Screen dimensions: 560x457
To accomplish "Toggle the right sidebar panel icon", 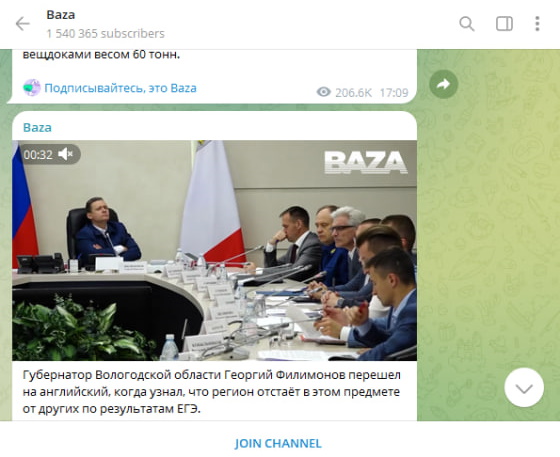I will 504,24.
